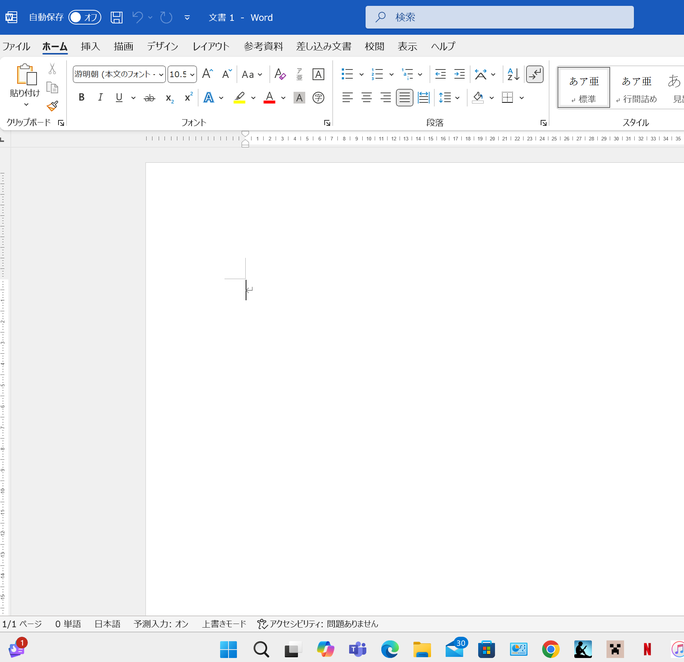Viewport: 684px width, 662px height.
Task: Click the Format Painter brush icon
Action: pos(52,105)
